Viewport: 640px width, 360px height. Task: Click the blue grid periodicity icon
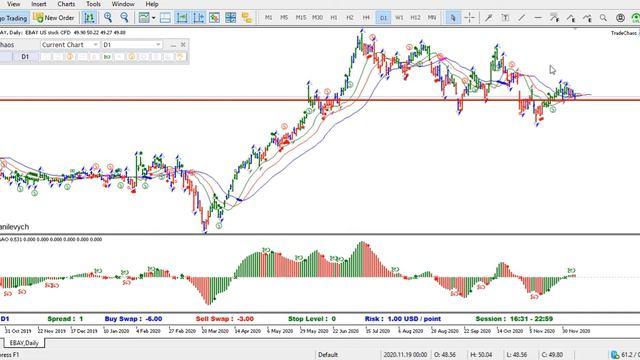[231, 18]
